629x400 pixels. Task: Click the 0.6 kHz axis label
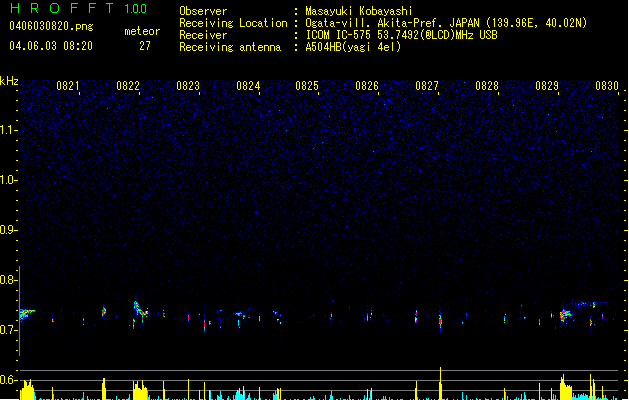[x=9, y=380]
